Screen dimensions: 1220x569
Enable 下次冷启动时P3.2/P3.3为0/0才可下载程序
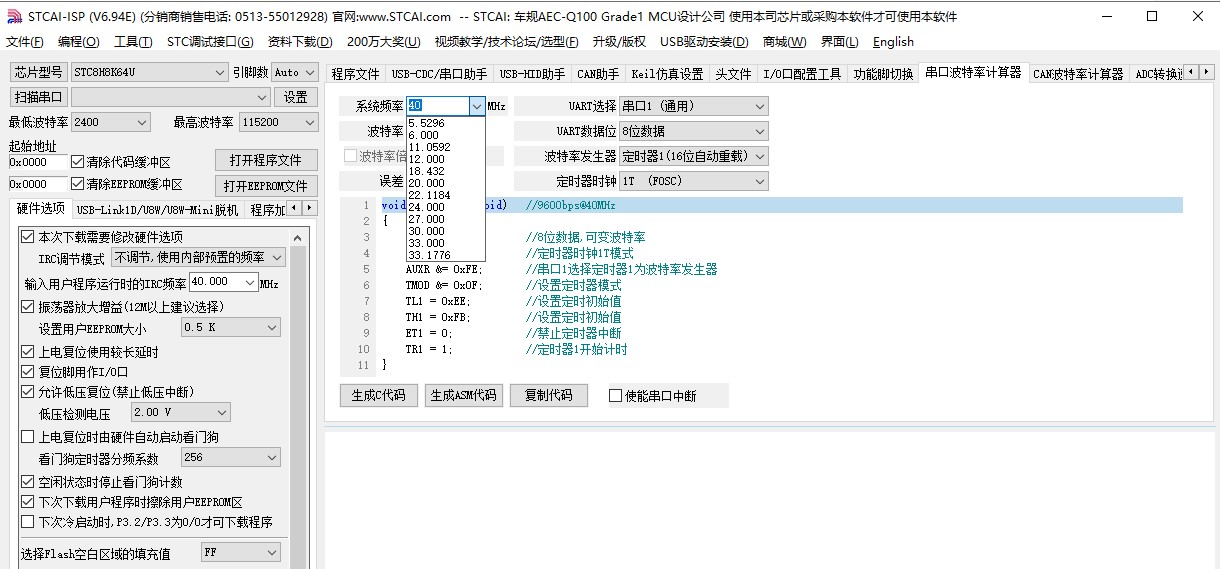click(x=28, y=522)
